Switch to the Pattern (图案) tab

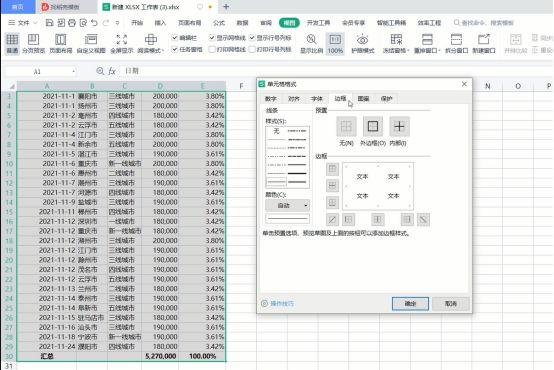[363, 99]
